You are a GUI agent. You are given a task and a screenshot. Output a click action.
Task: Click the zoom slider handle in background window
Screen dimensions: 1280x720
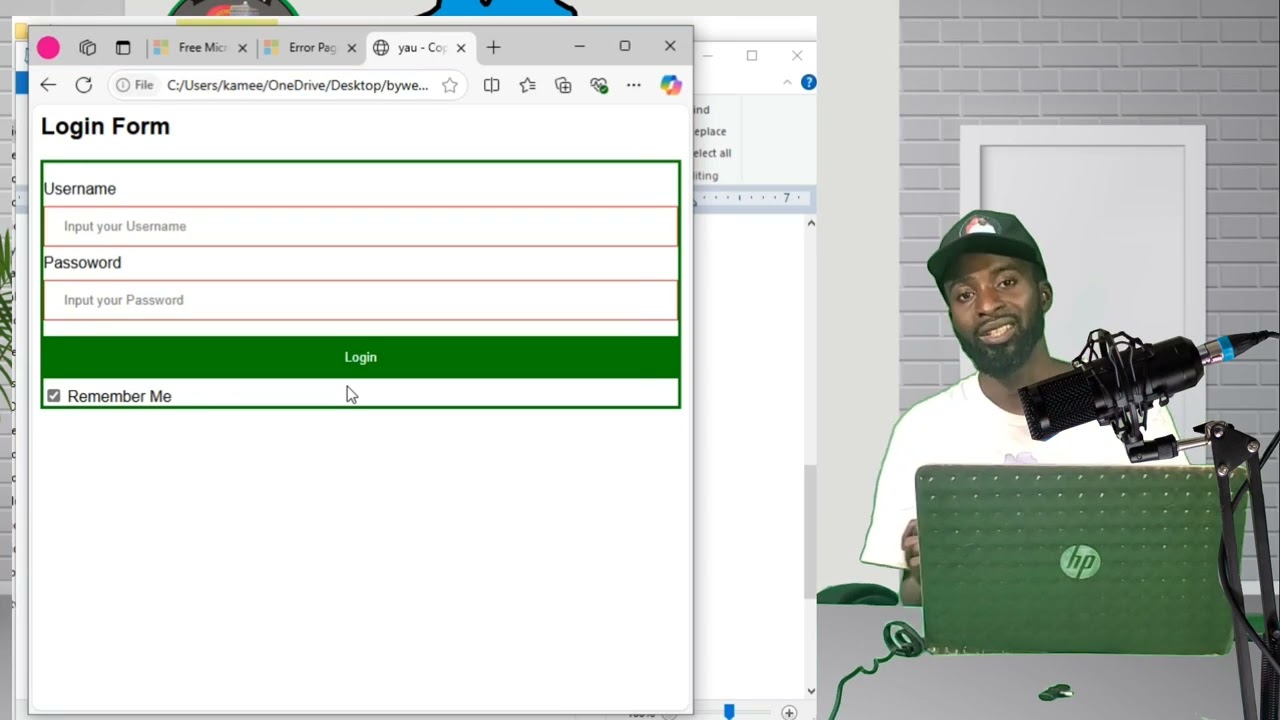click(729, 712)
